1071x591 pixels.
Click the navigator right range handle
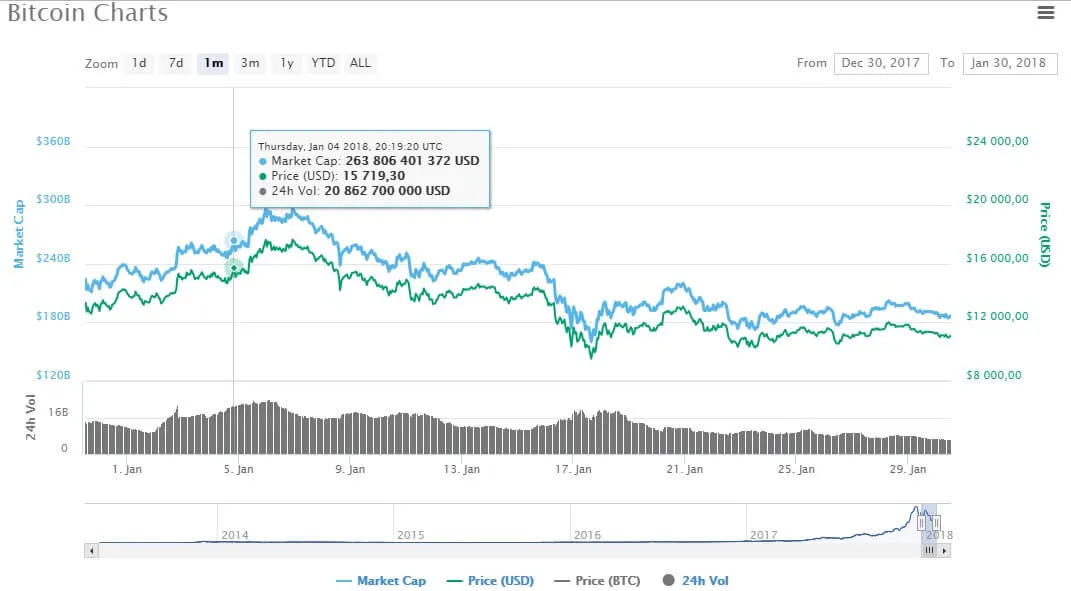936,523
